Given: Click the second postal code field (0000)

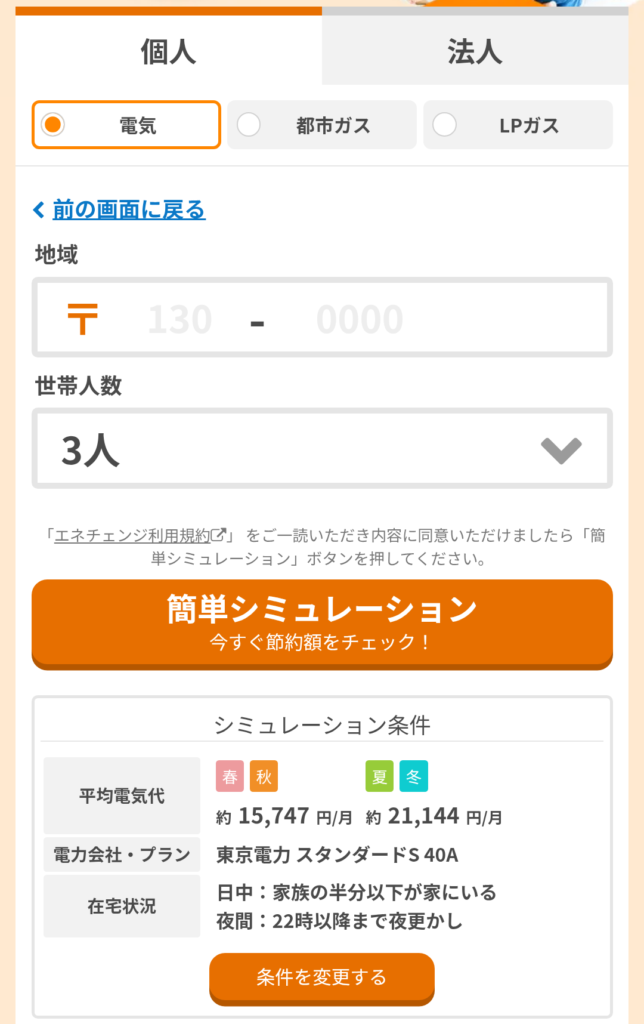Looking at the screenshot, I should pyautogui.click(x=360, y=320).
